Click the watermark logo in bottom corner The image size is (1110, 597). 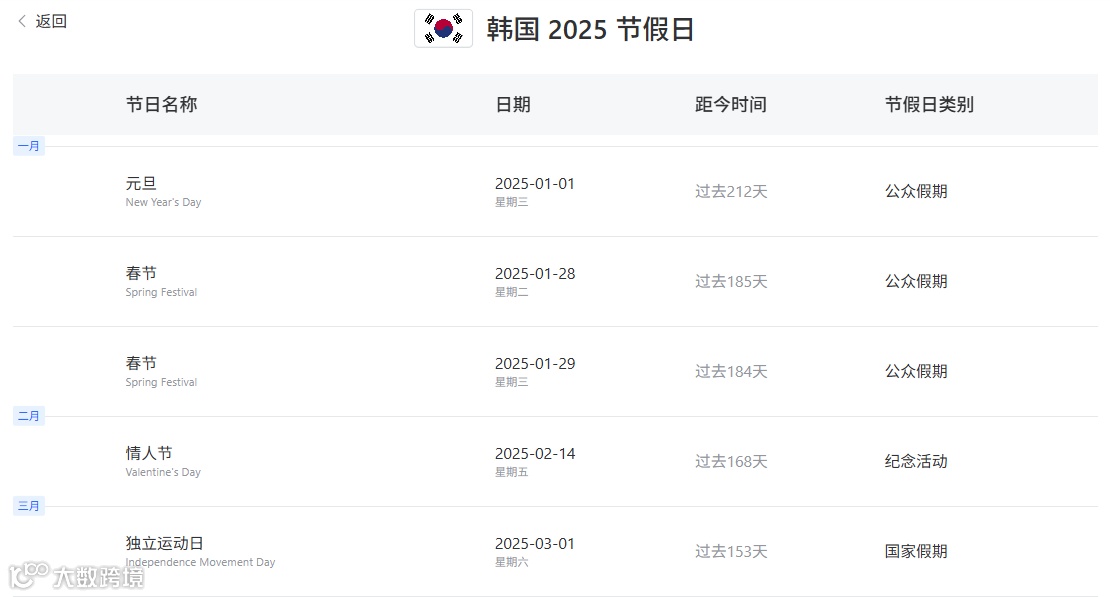click(x=76, y=576)
